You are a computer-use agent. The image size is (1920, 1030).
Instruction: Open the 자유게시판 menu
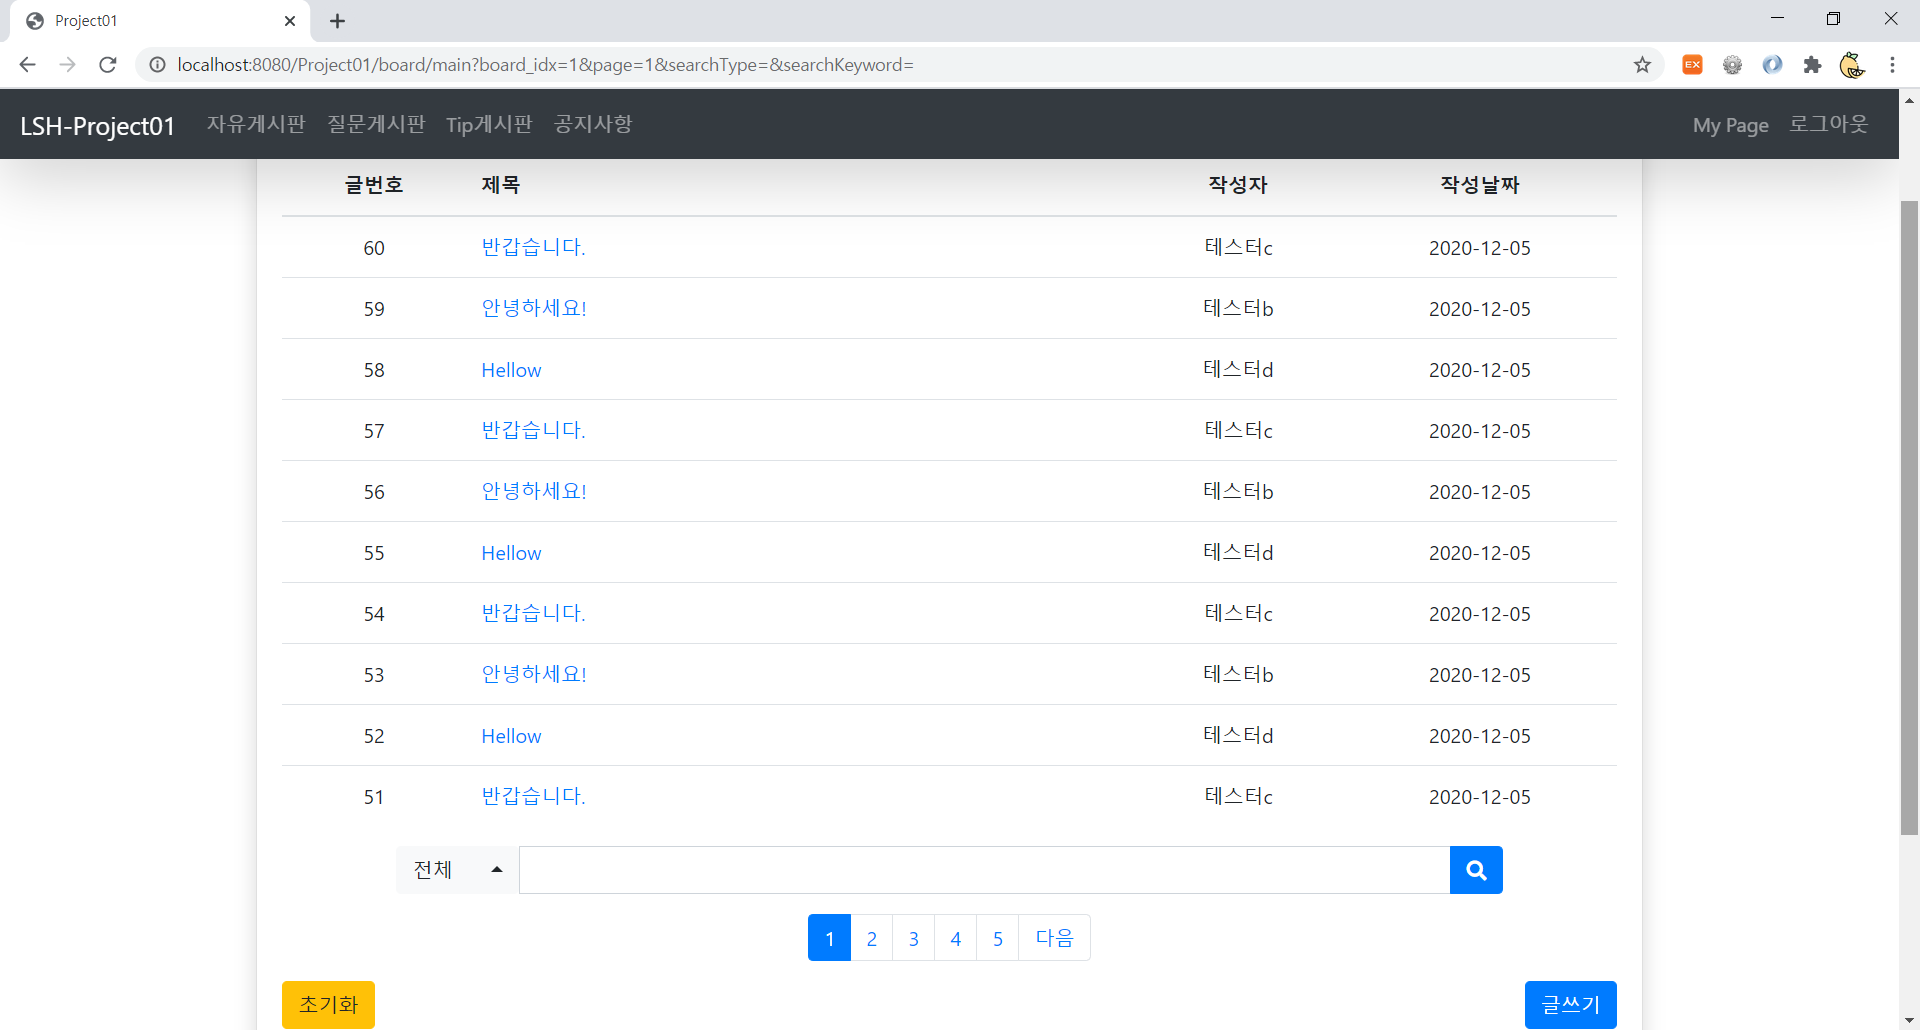[x=256, y=124]
